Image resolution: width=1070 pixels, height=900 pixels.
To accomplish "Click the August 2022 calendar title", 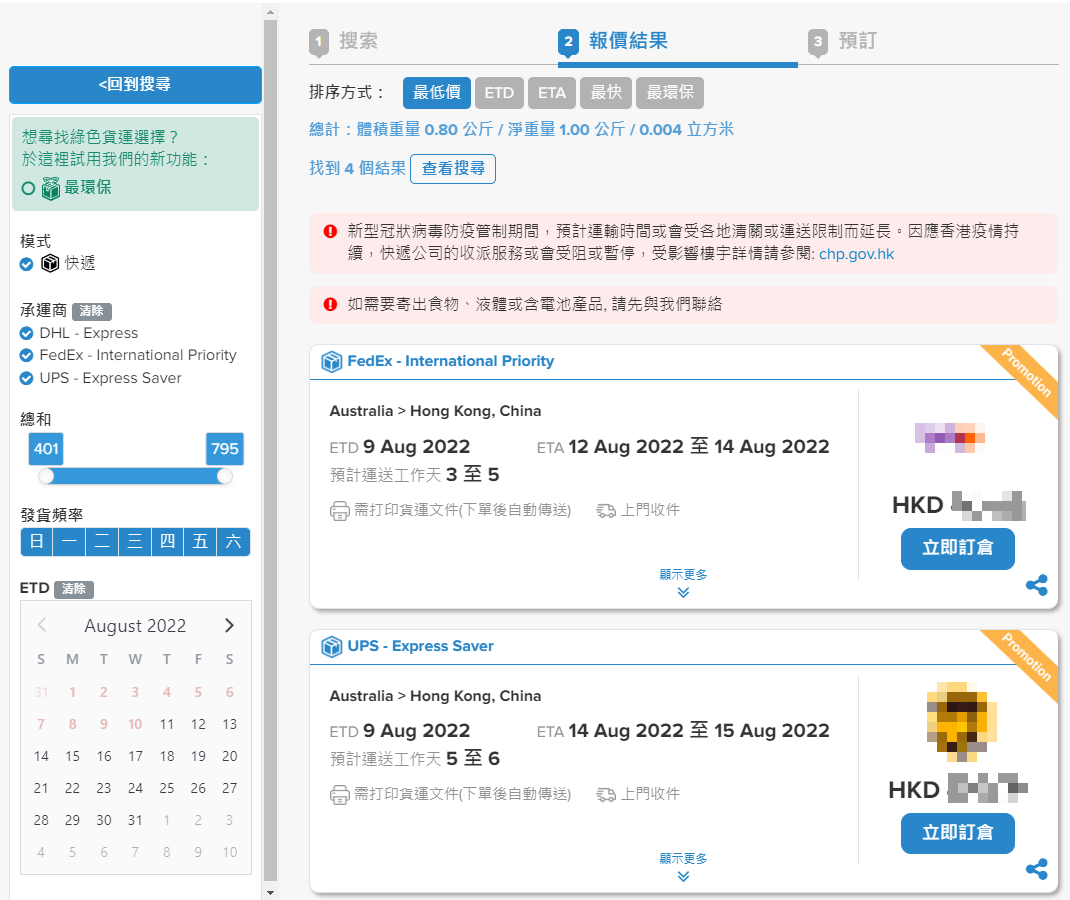I will 135,626.
